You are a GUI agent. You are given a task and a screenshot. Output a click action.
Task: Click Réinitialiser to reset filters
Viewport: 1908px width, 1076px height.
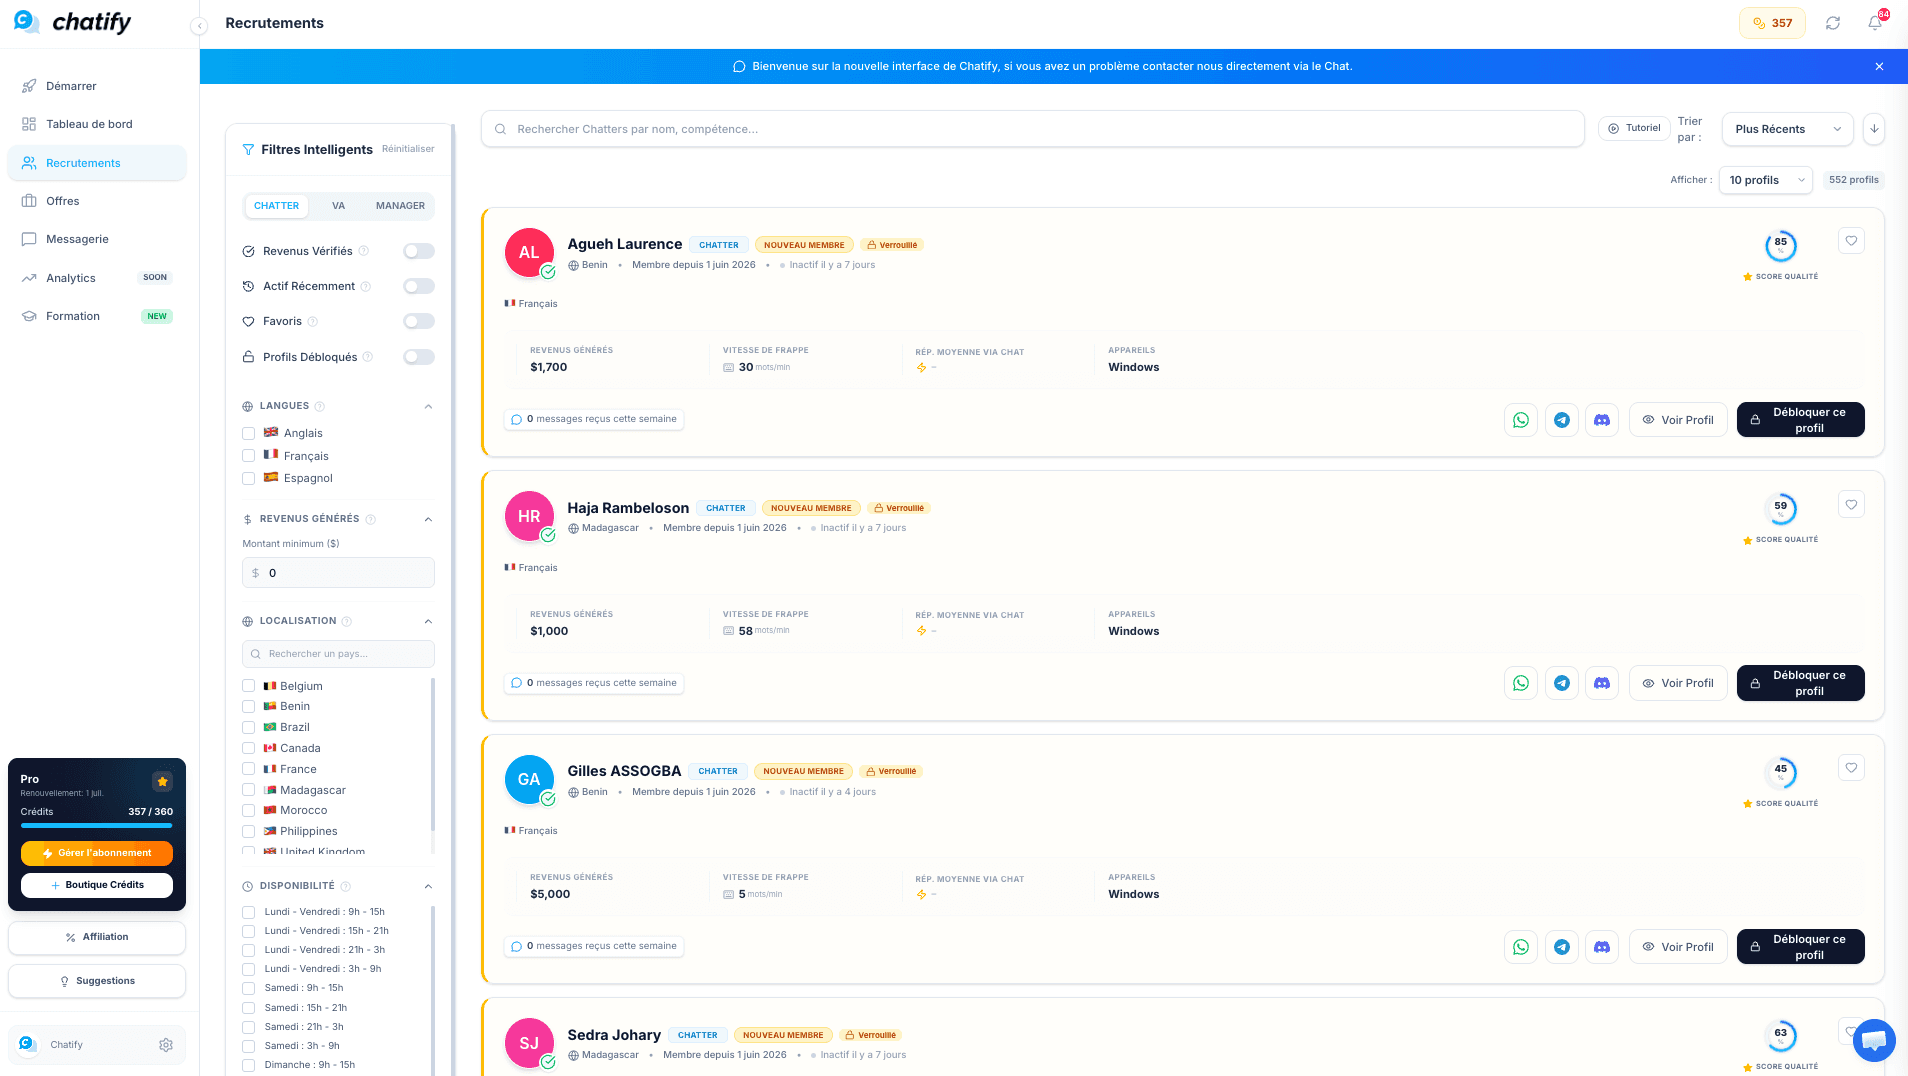408,149
